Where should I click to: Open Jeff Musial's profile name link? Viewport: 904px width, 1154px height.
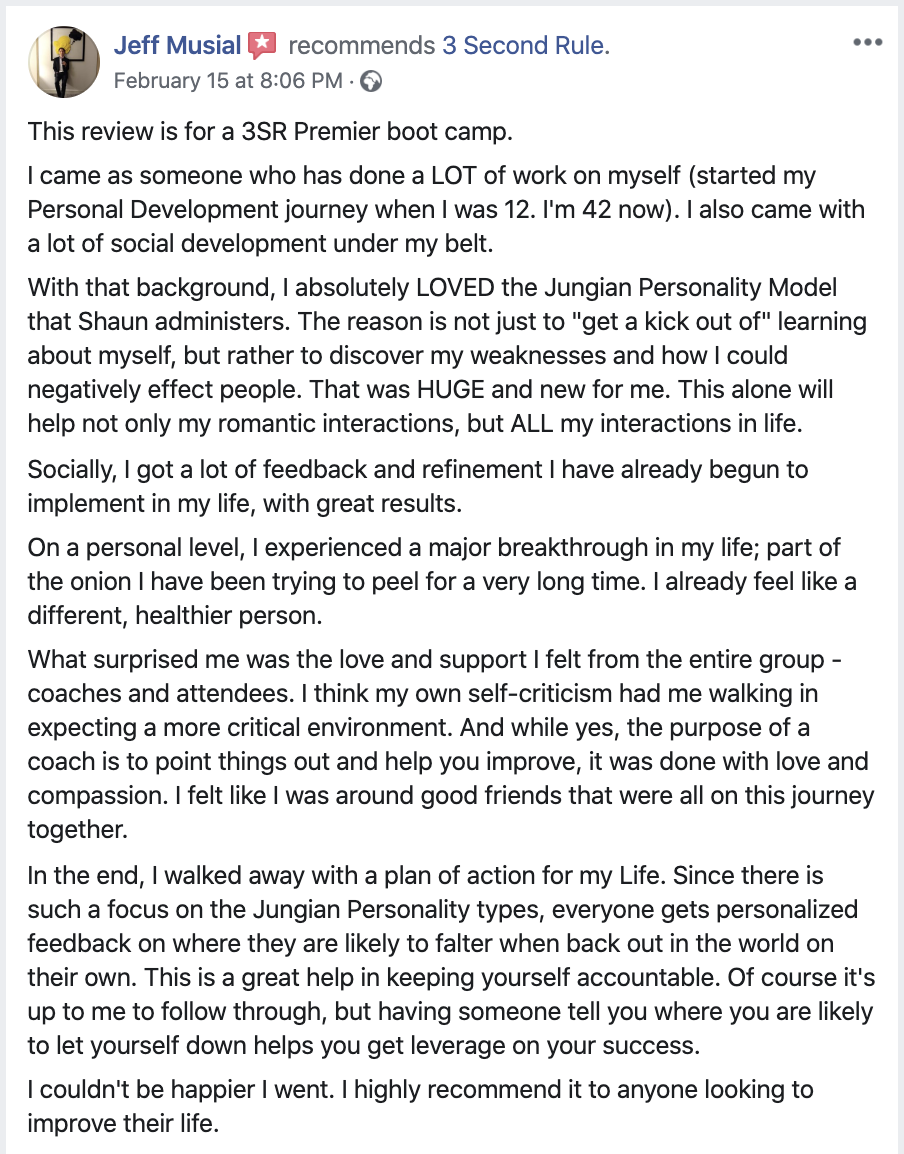[177, 46]
